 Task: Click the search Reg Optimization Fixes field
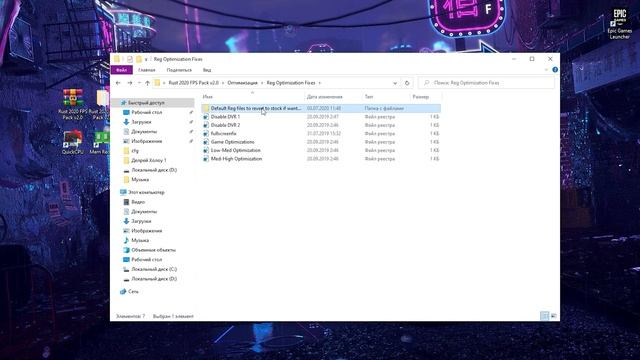[486, 83]
